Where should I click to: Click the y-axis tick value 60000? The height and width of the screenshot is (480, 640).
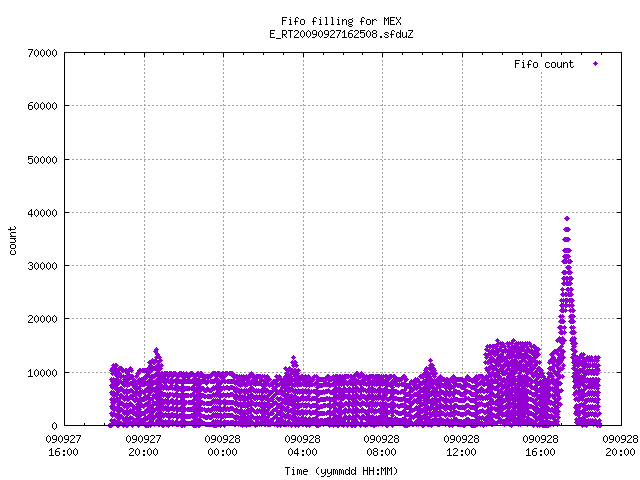[42, 106]
